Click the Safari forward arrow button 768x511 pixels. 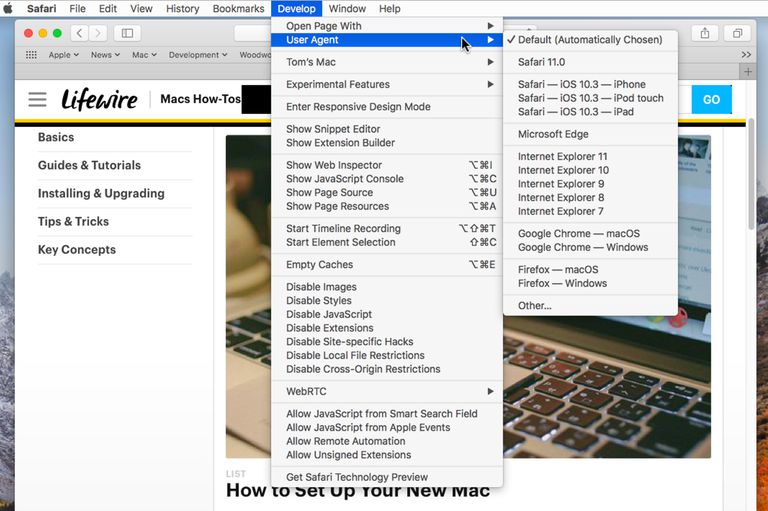point(97,33)
